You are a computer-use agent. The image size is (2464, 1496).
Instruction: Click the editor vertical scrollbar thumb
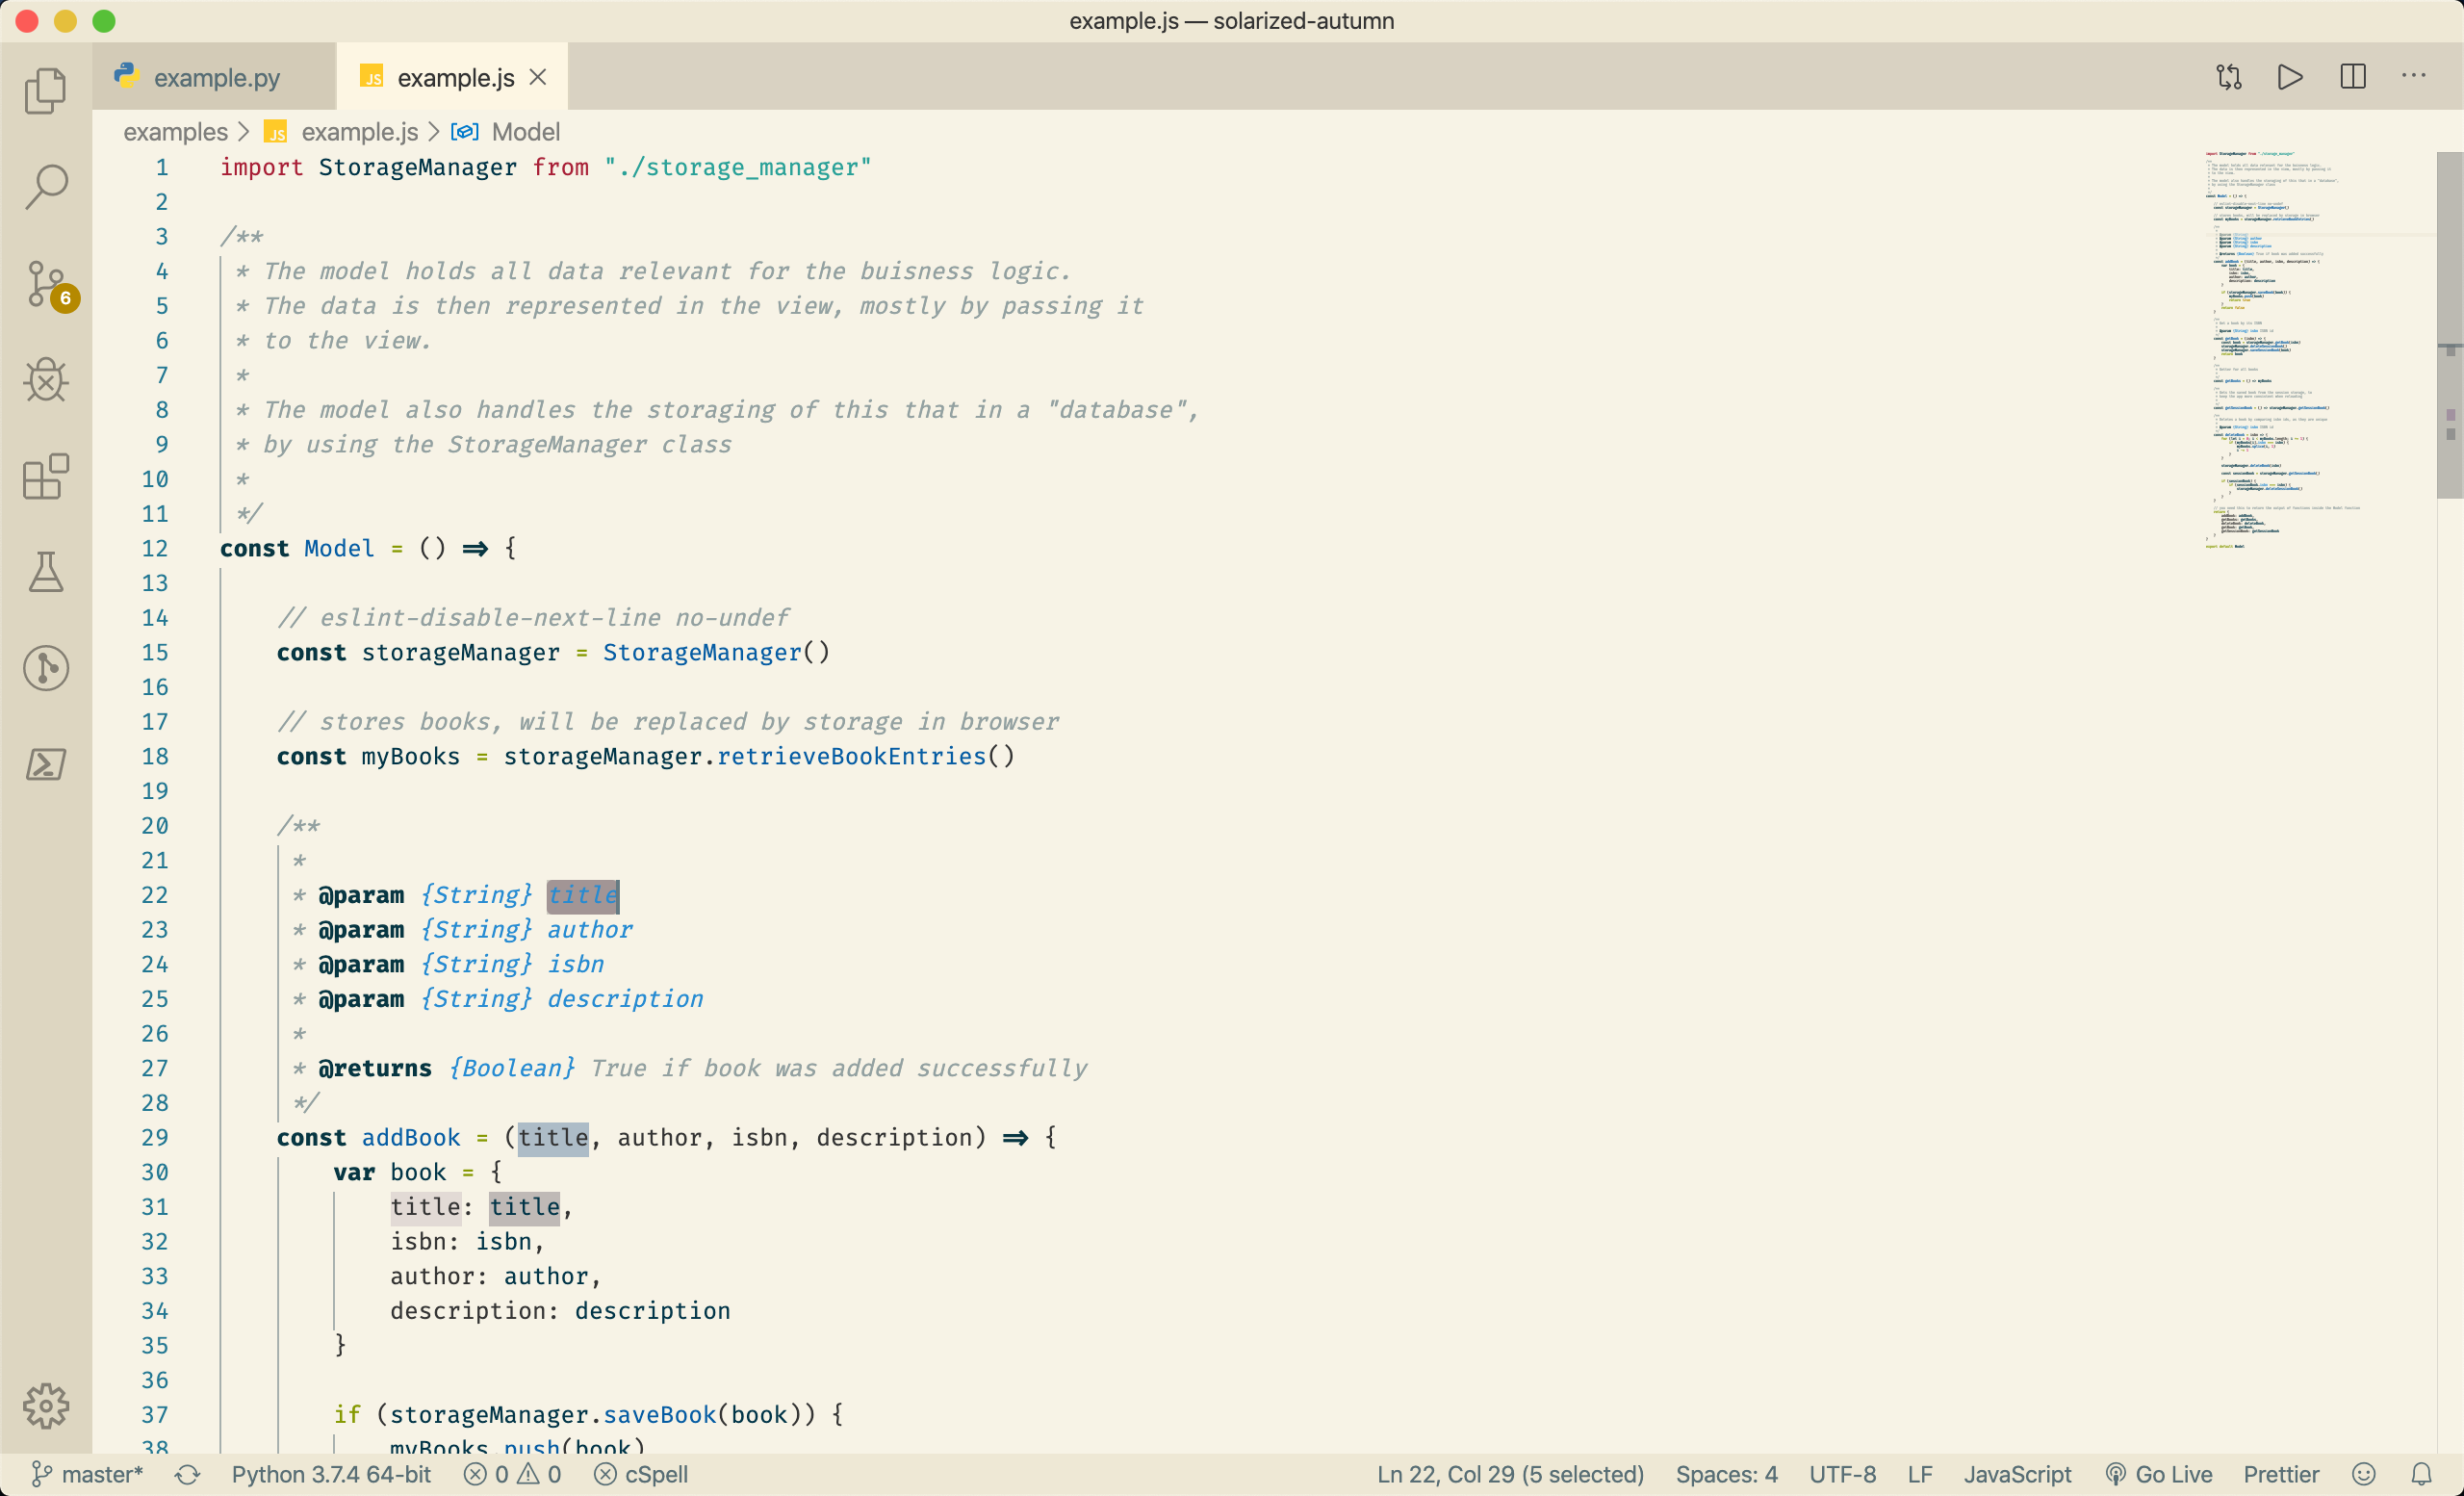[2449, 324]
